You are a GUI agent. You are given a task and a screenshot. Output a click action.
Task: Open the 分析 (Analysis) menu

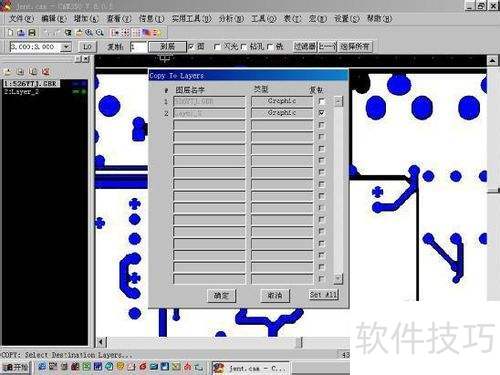[x=231, y=18]
